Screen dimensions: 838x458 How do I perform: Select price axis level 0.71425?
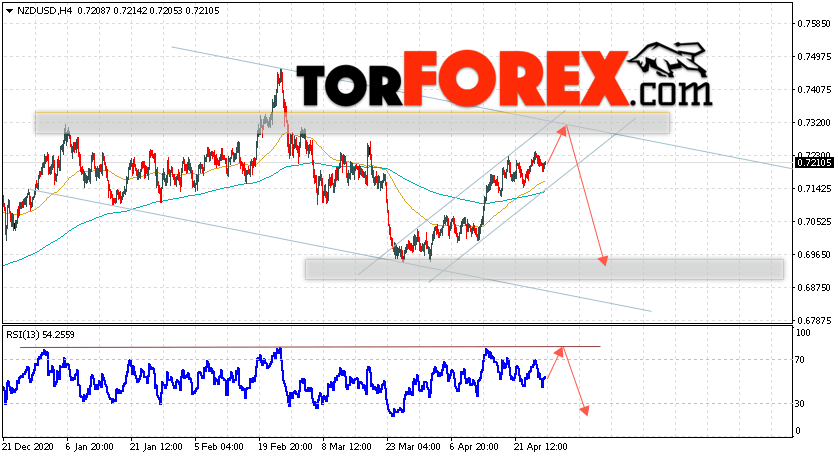point(814,189)
